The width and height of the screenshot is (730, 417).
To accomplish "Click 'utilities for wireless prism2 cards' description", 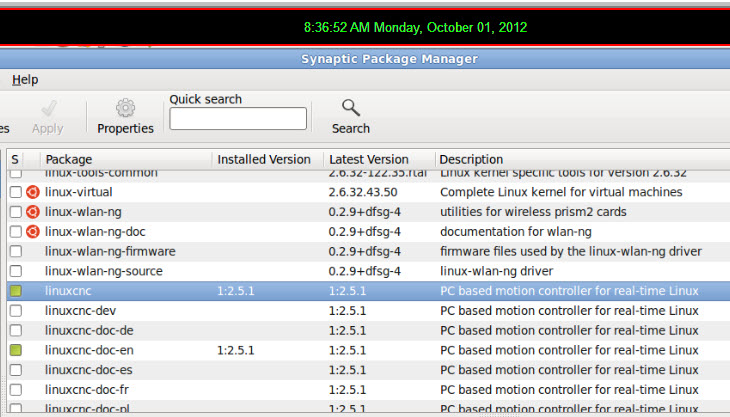I will (533, 212).
